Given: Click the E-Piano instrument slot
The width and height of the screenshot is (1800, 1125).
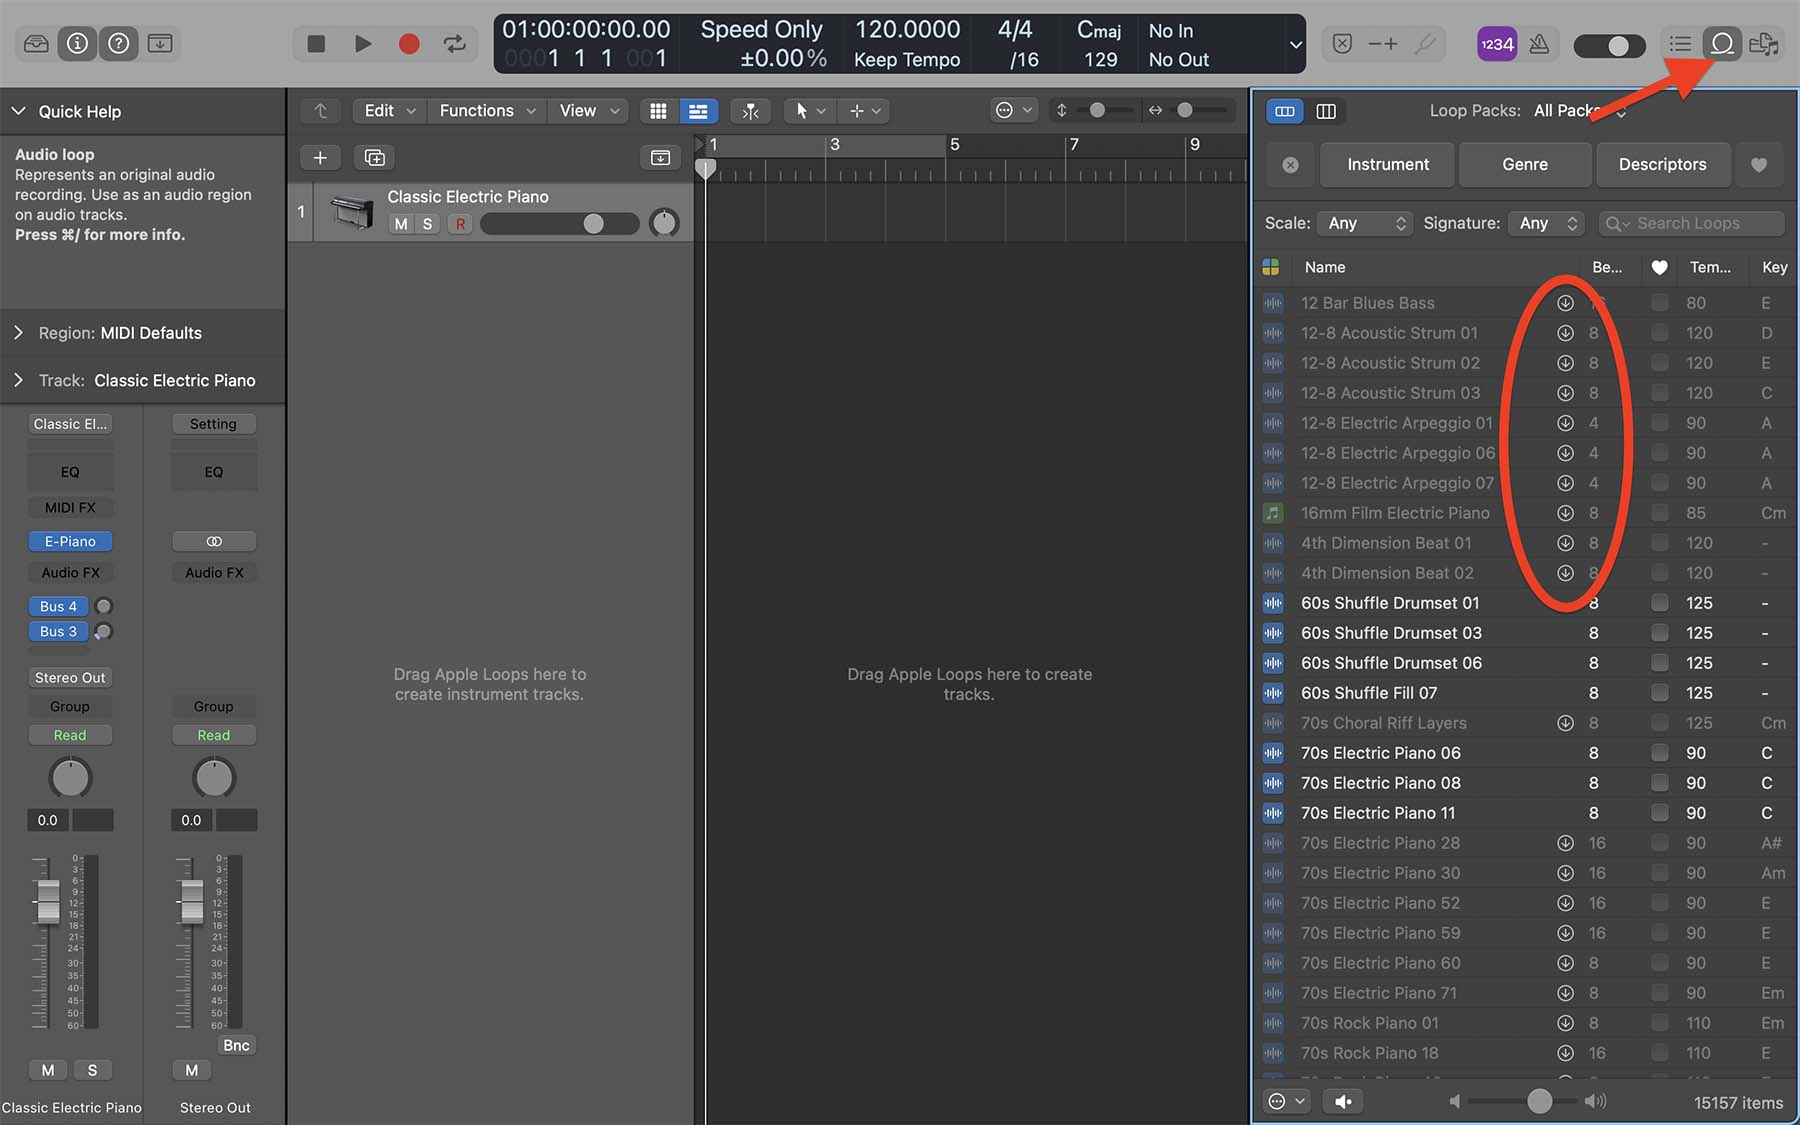Looking at the screenshot, I should coord(70,541).
